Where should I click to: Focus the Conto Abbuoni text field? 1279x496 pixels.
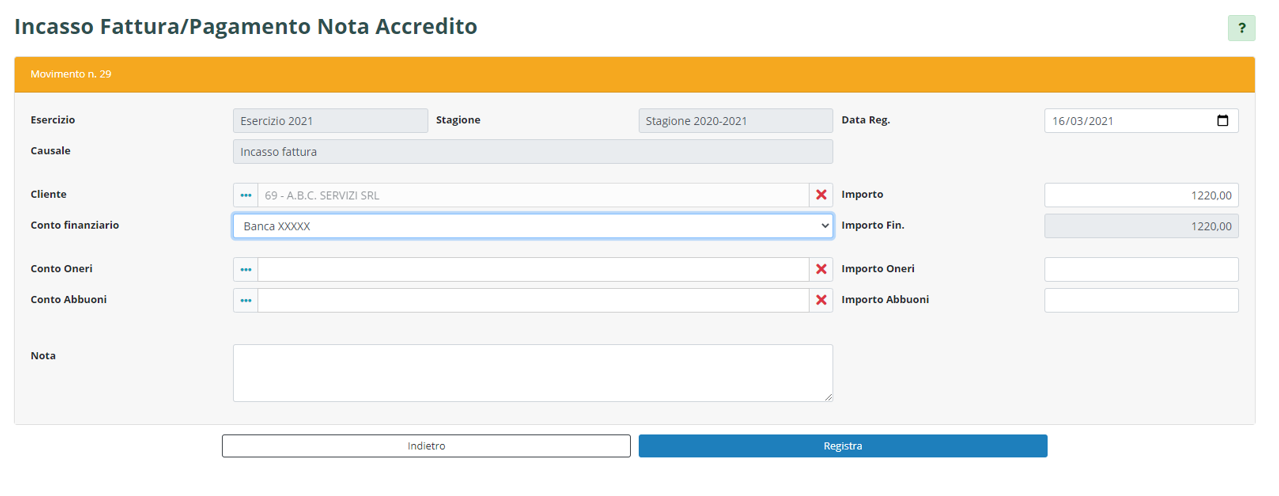point(532,300)
